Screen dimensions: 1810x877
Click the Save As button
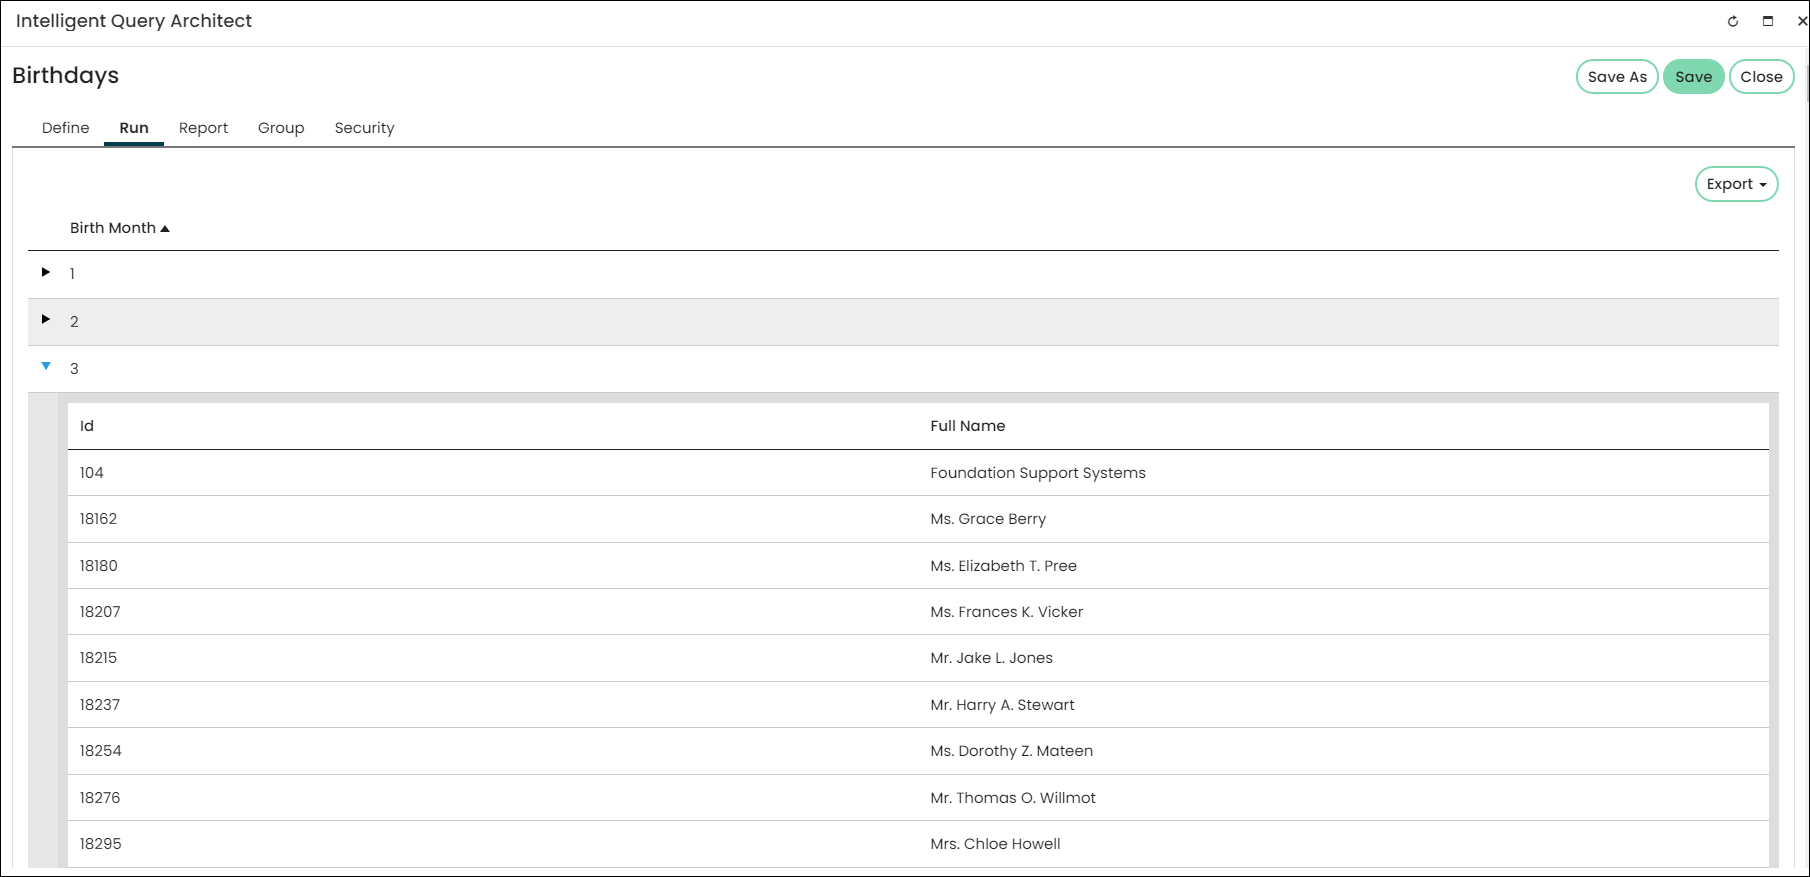[x=1617, y=77]
